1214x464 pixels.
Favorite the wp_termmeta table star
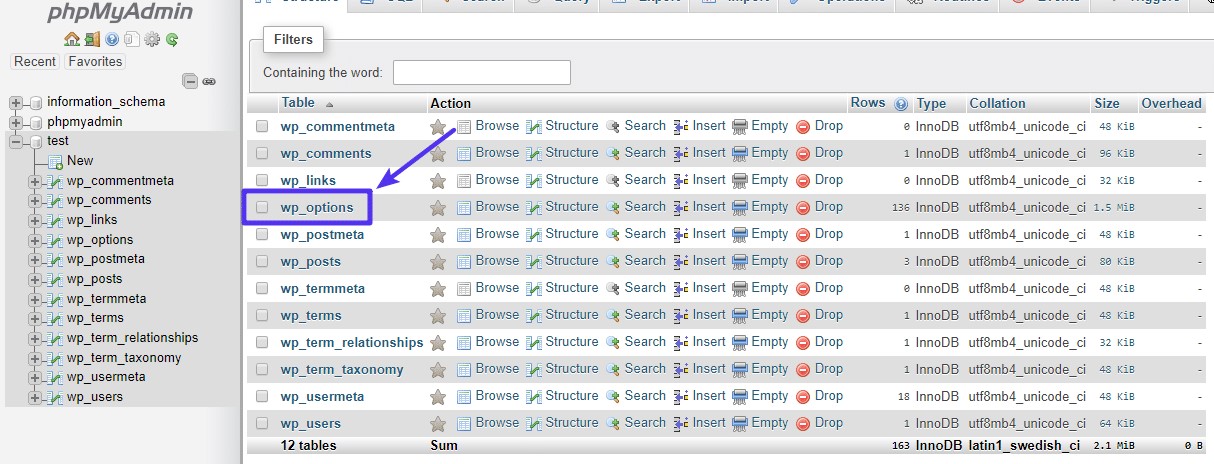[437, 289]
